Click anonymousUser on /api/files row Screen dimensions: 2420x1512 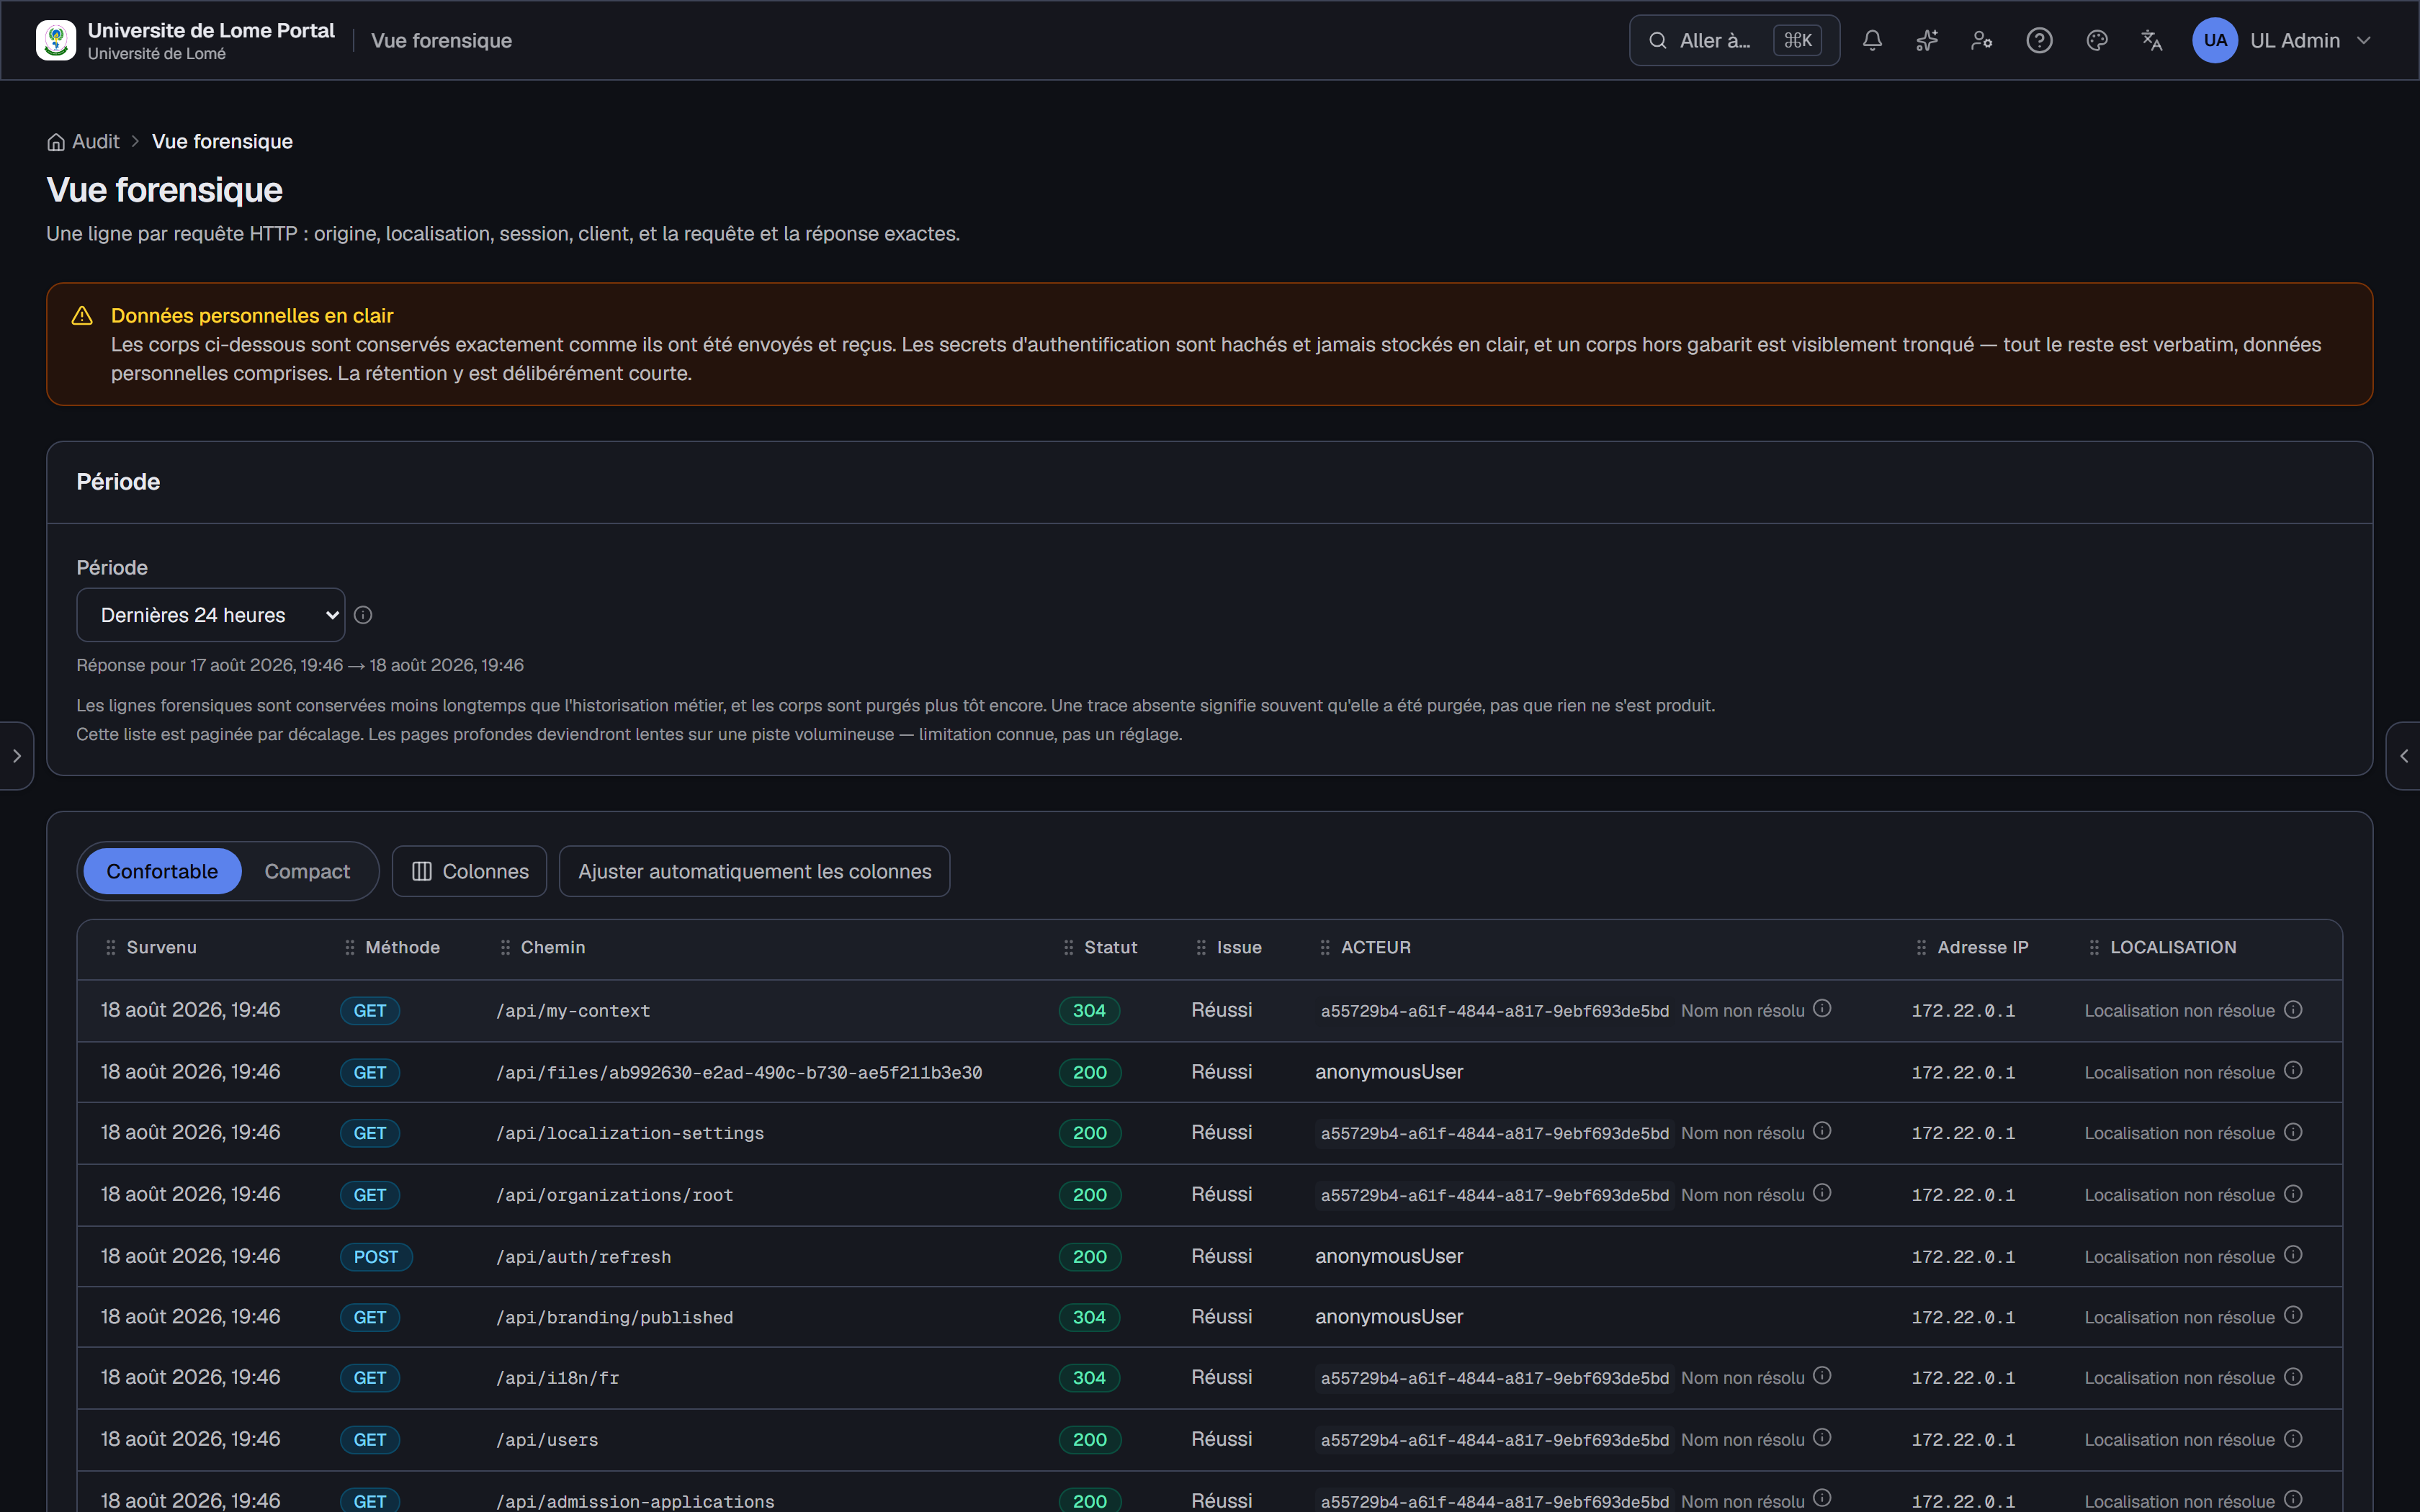(1389, 1072)
